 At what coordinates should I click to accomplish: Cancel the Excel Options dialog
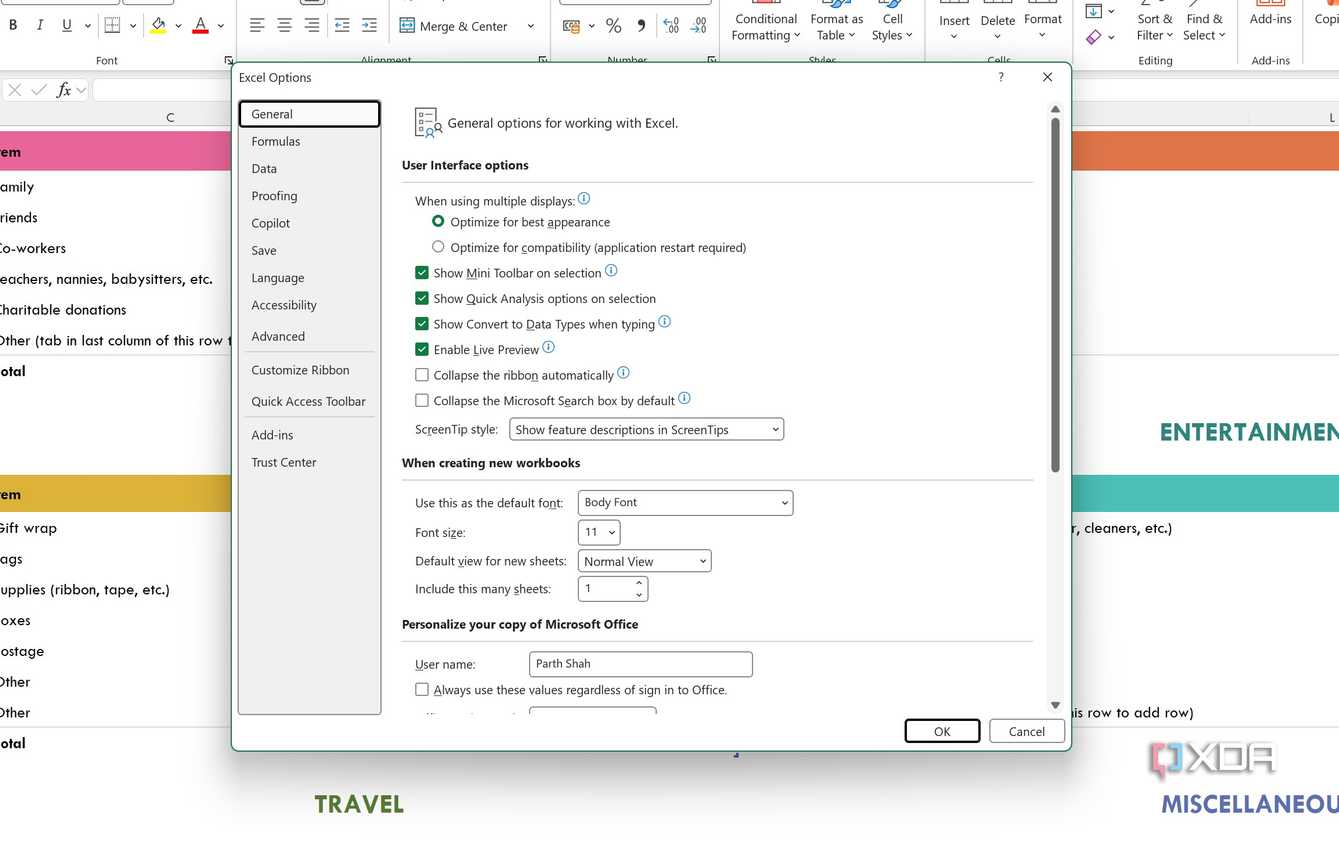pos(1027,731)
